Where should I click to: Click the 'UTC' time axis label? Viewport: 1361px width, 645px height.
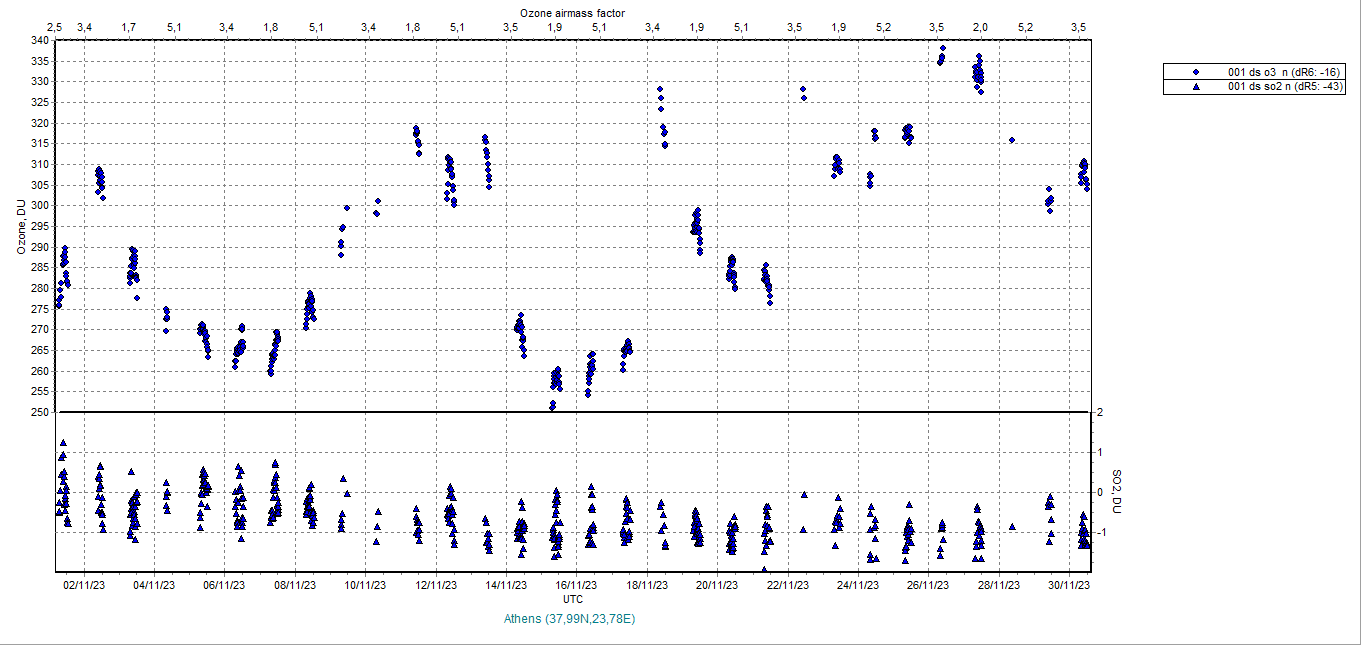click(573, 598)
